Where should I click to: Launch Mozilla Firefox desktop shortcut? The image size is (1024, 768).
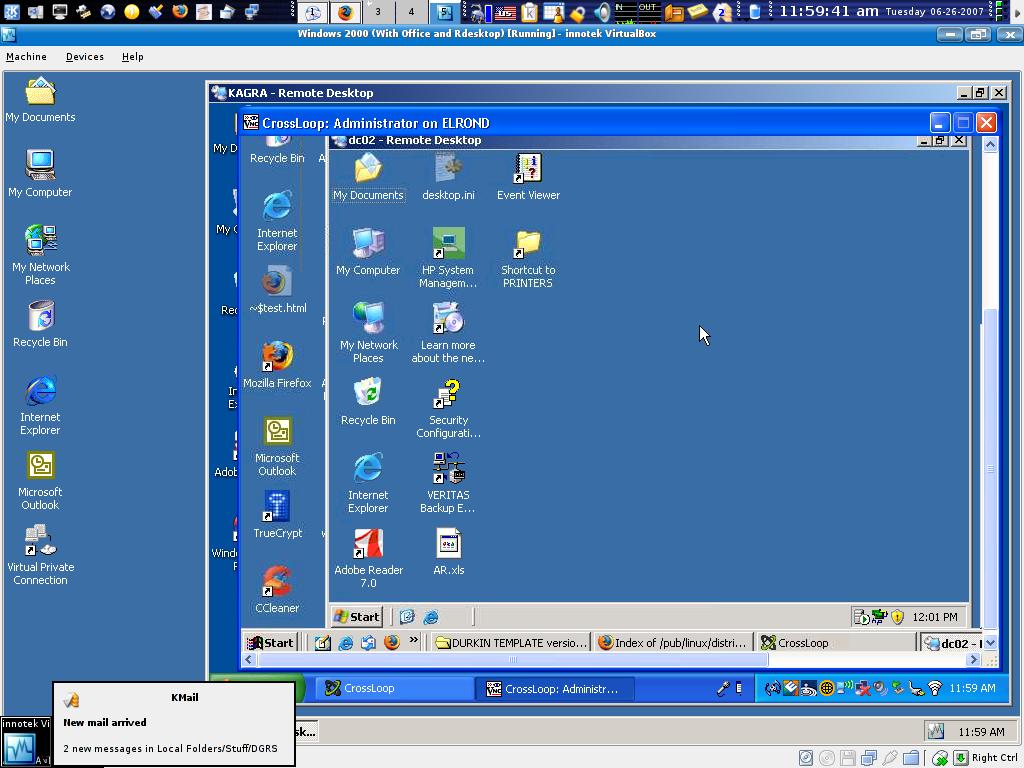(277, 357)
